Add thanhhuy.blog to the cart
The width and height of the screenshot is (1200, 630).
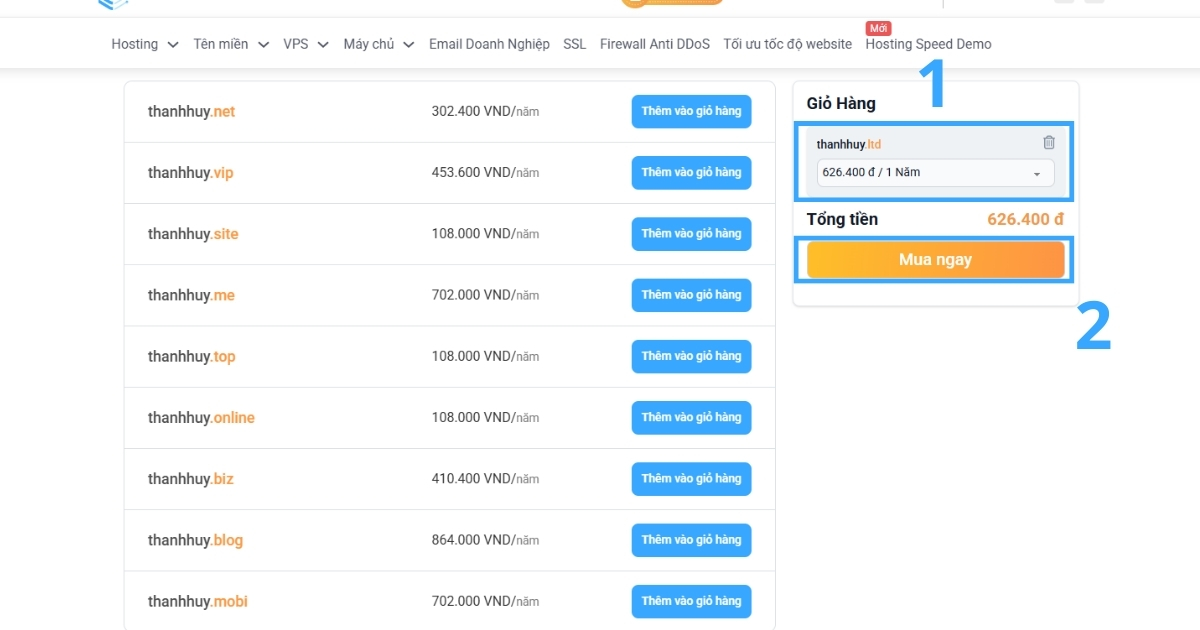coord(691,540)
